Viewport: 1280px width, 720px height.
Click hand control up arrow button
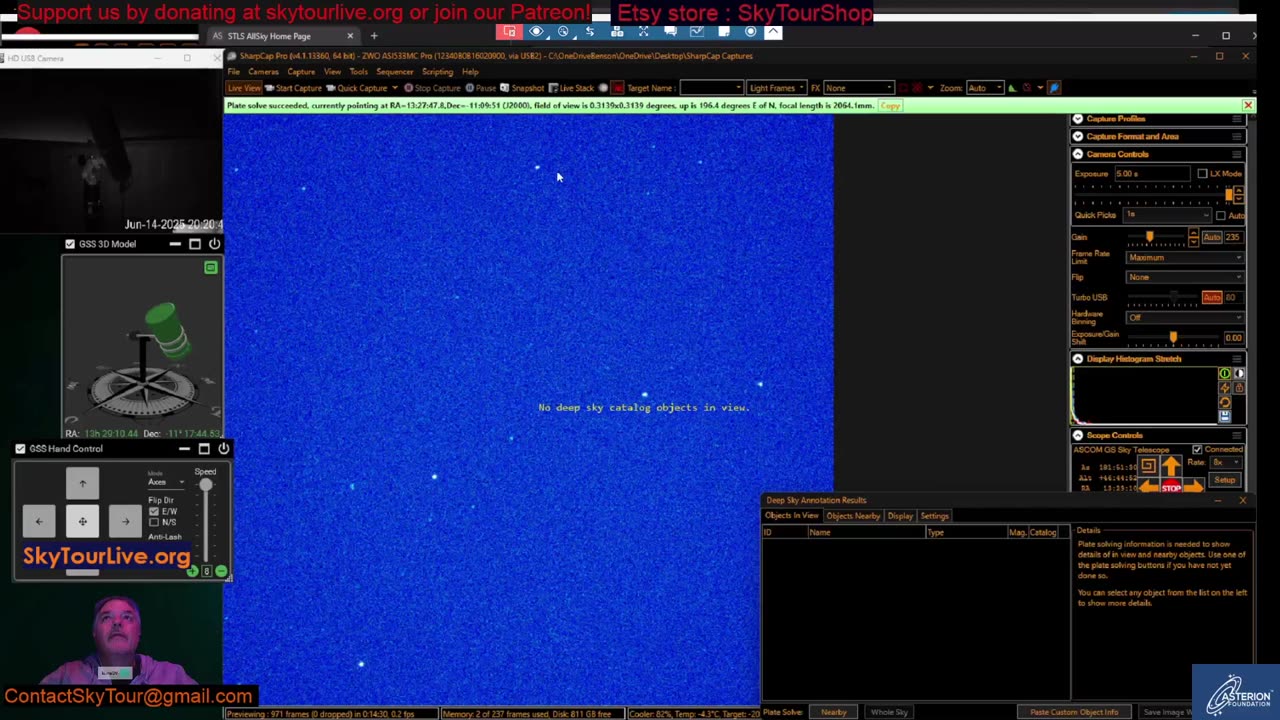(x=83, y=484)
